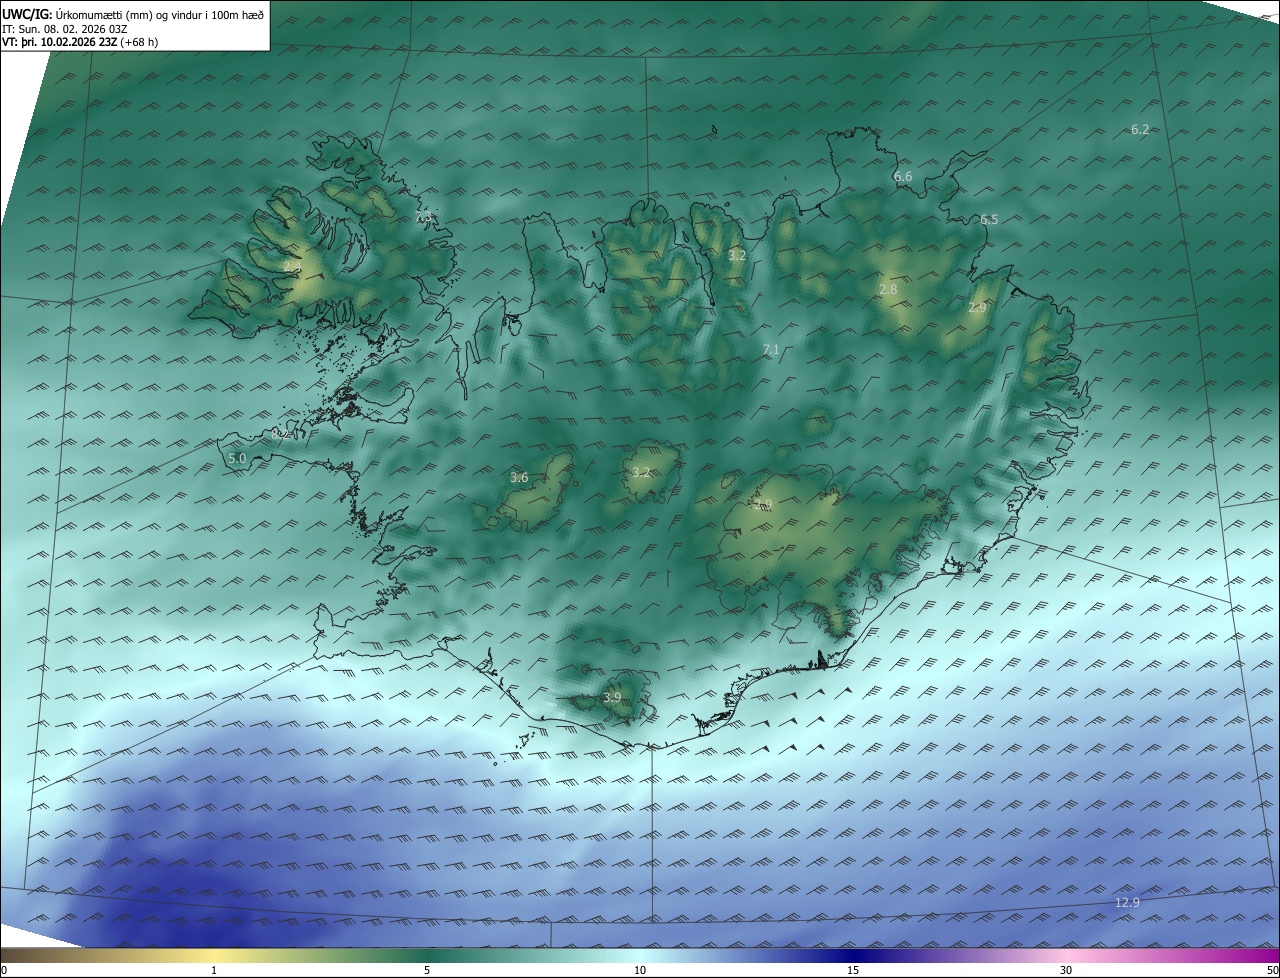Select the 3.9 value on the southern glacier
Viewport: 1280px width, 978px height.
click(x=612, y=698)
